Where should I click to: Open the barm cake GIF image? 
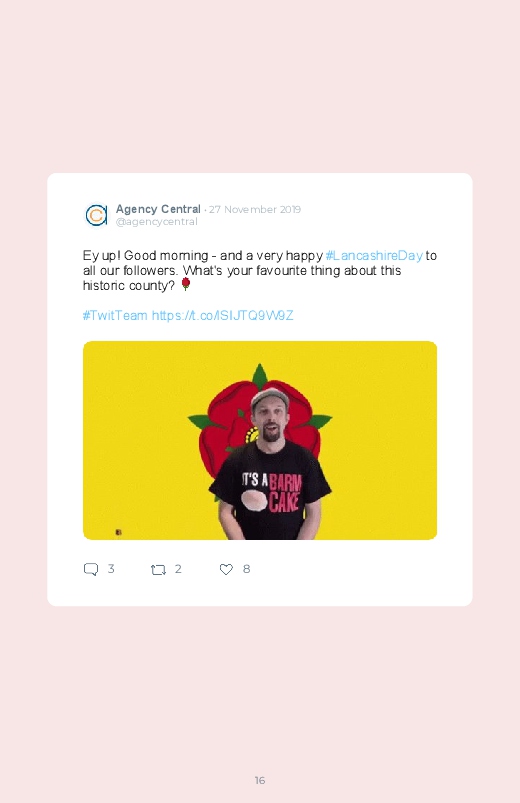pyautogui.click(x=260, y=440)
